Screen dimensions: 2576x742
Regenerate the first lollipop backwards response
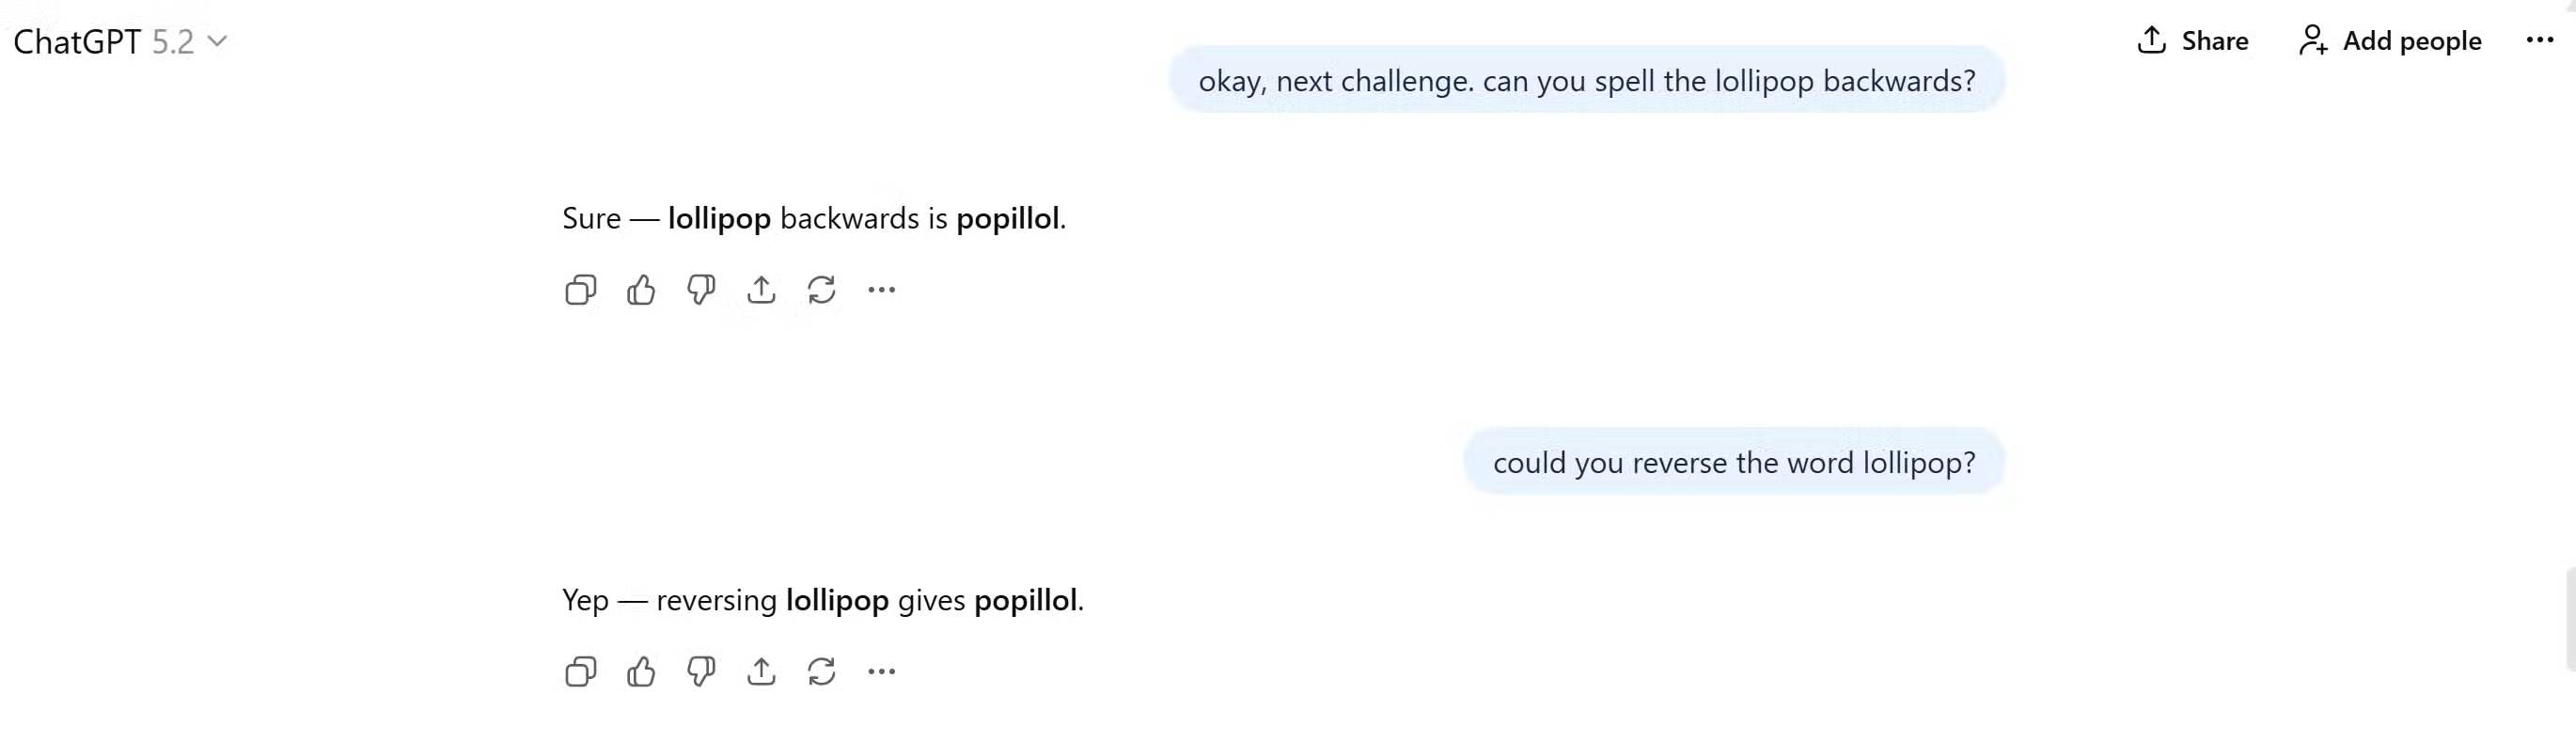pos(821,290)
